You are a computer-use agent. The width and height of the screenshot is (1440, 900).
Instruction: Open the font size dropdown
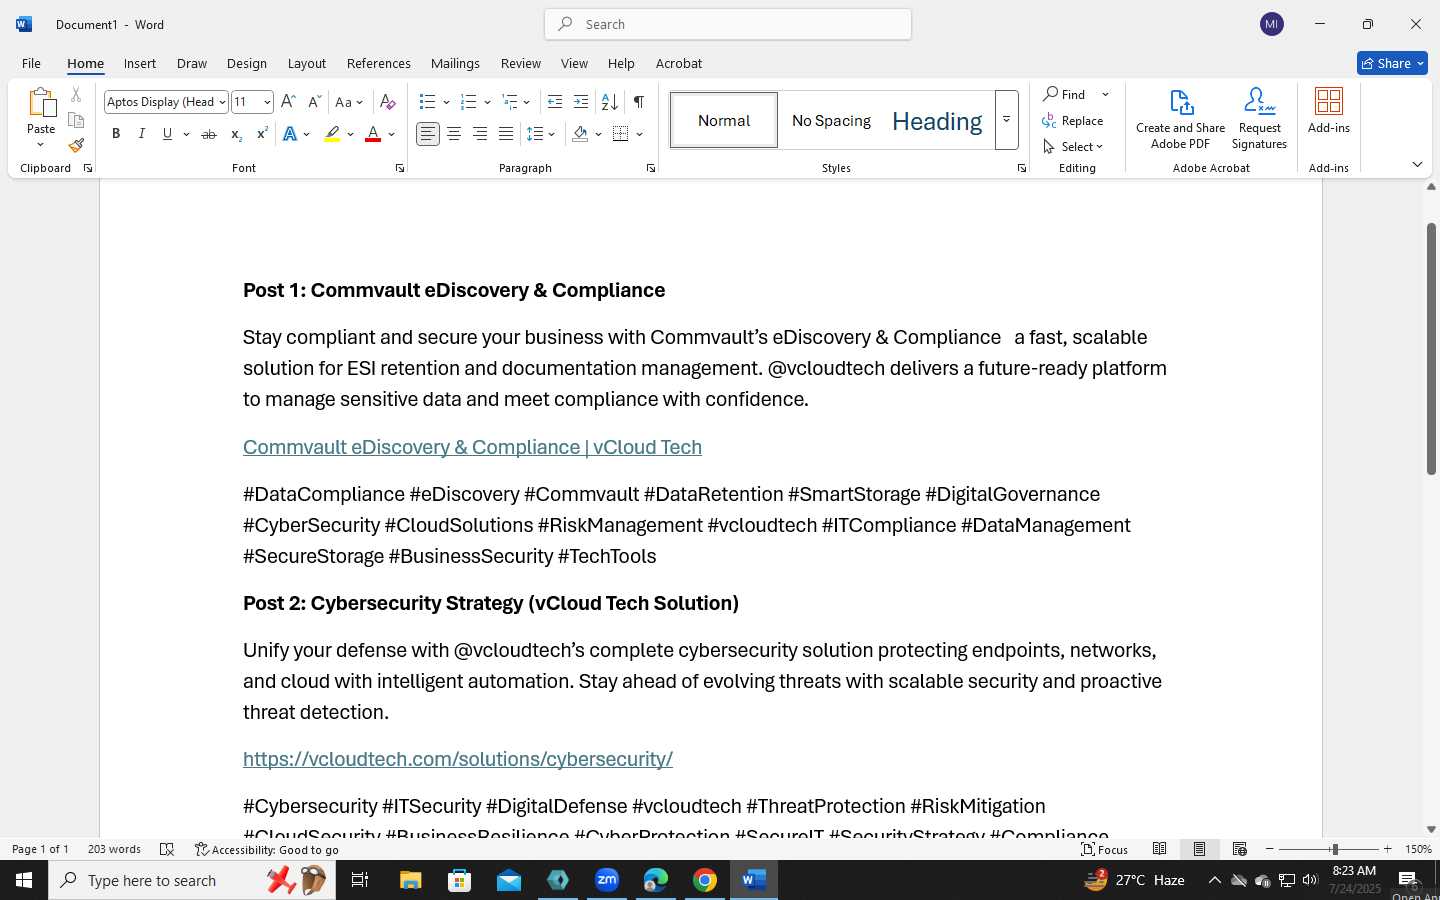click(267, 102)
